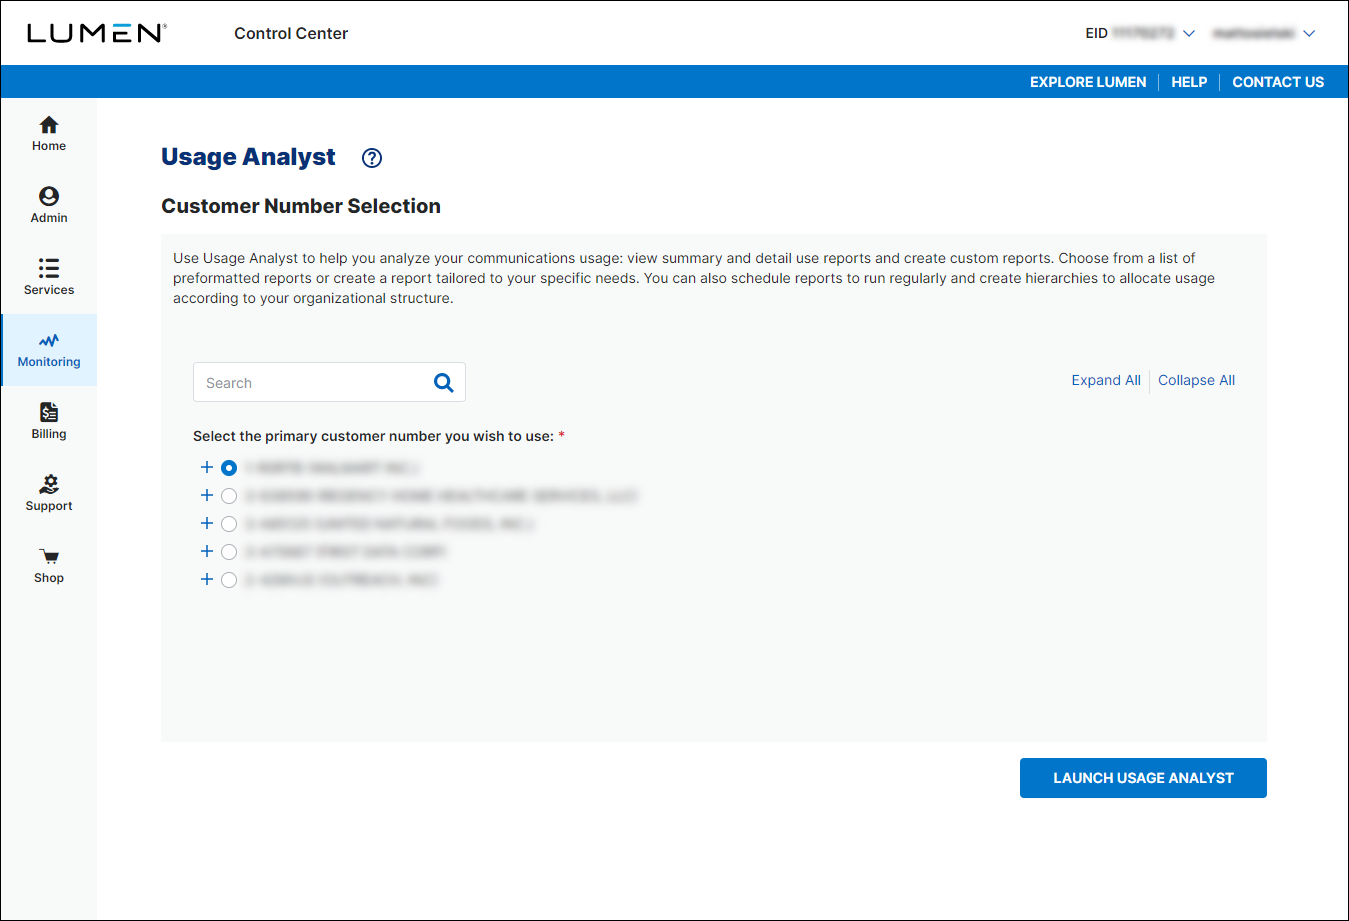Screen dimensions: 1349x921
Task: Click HELP in the blue bar
Action: (1189, 82)
